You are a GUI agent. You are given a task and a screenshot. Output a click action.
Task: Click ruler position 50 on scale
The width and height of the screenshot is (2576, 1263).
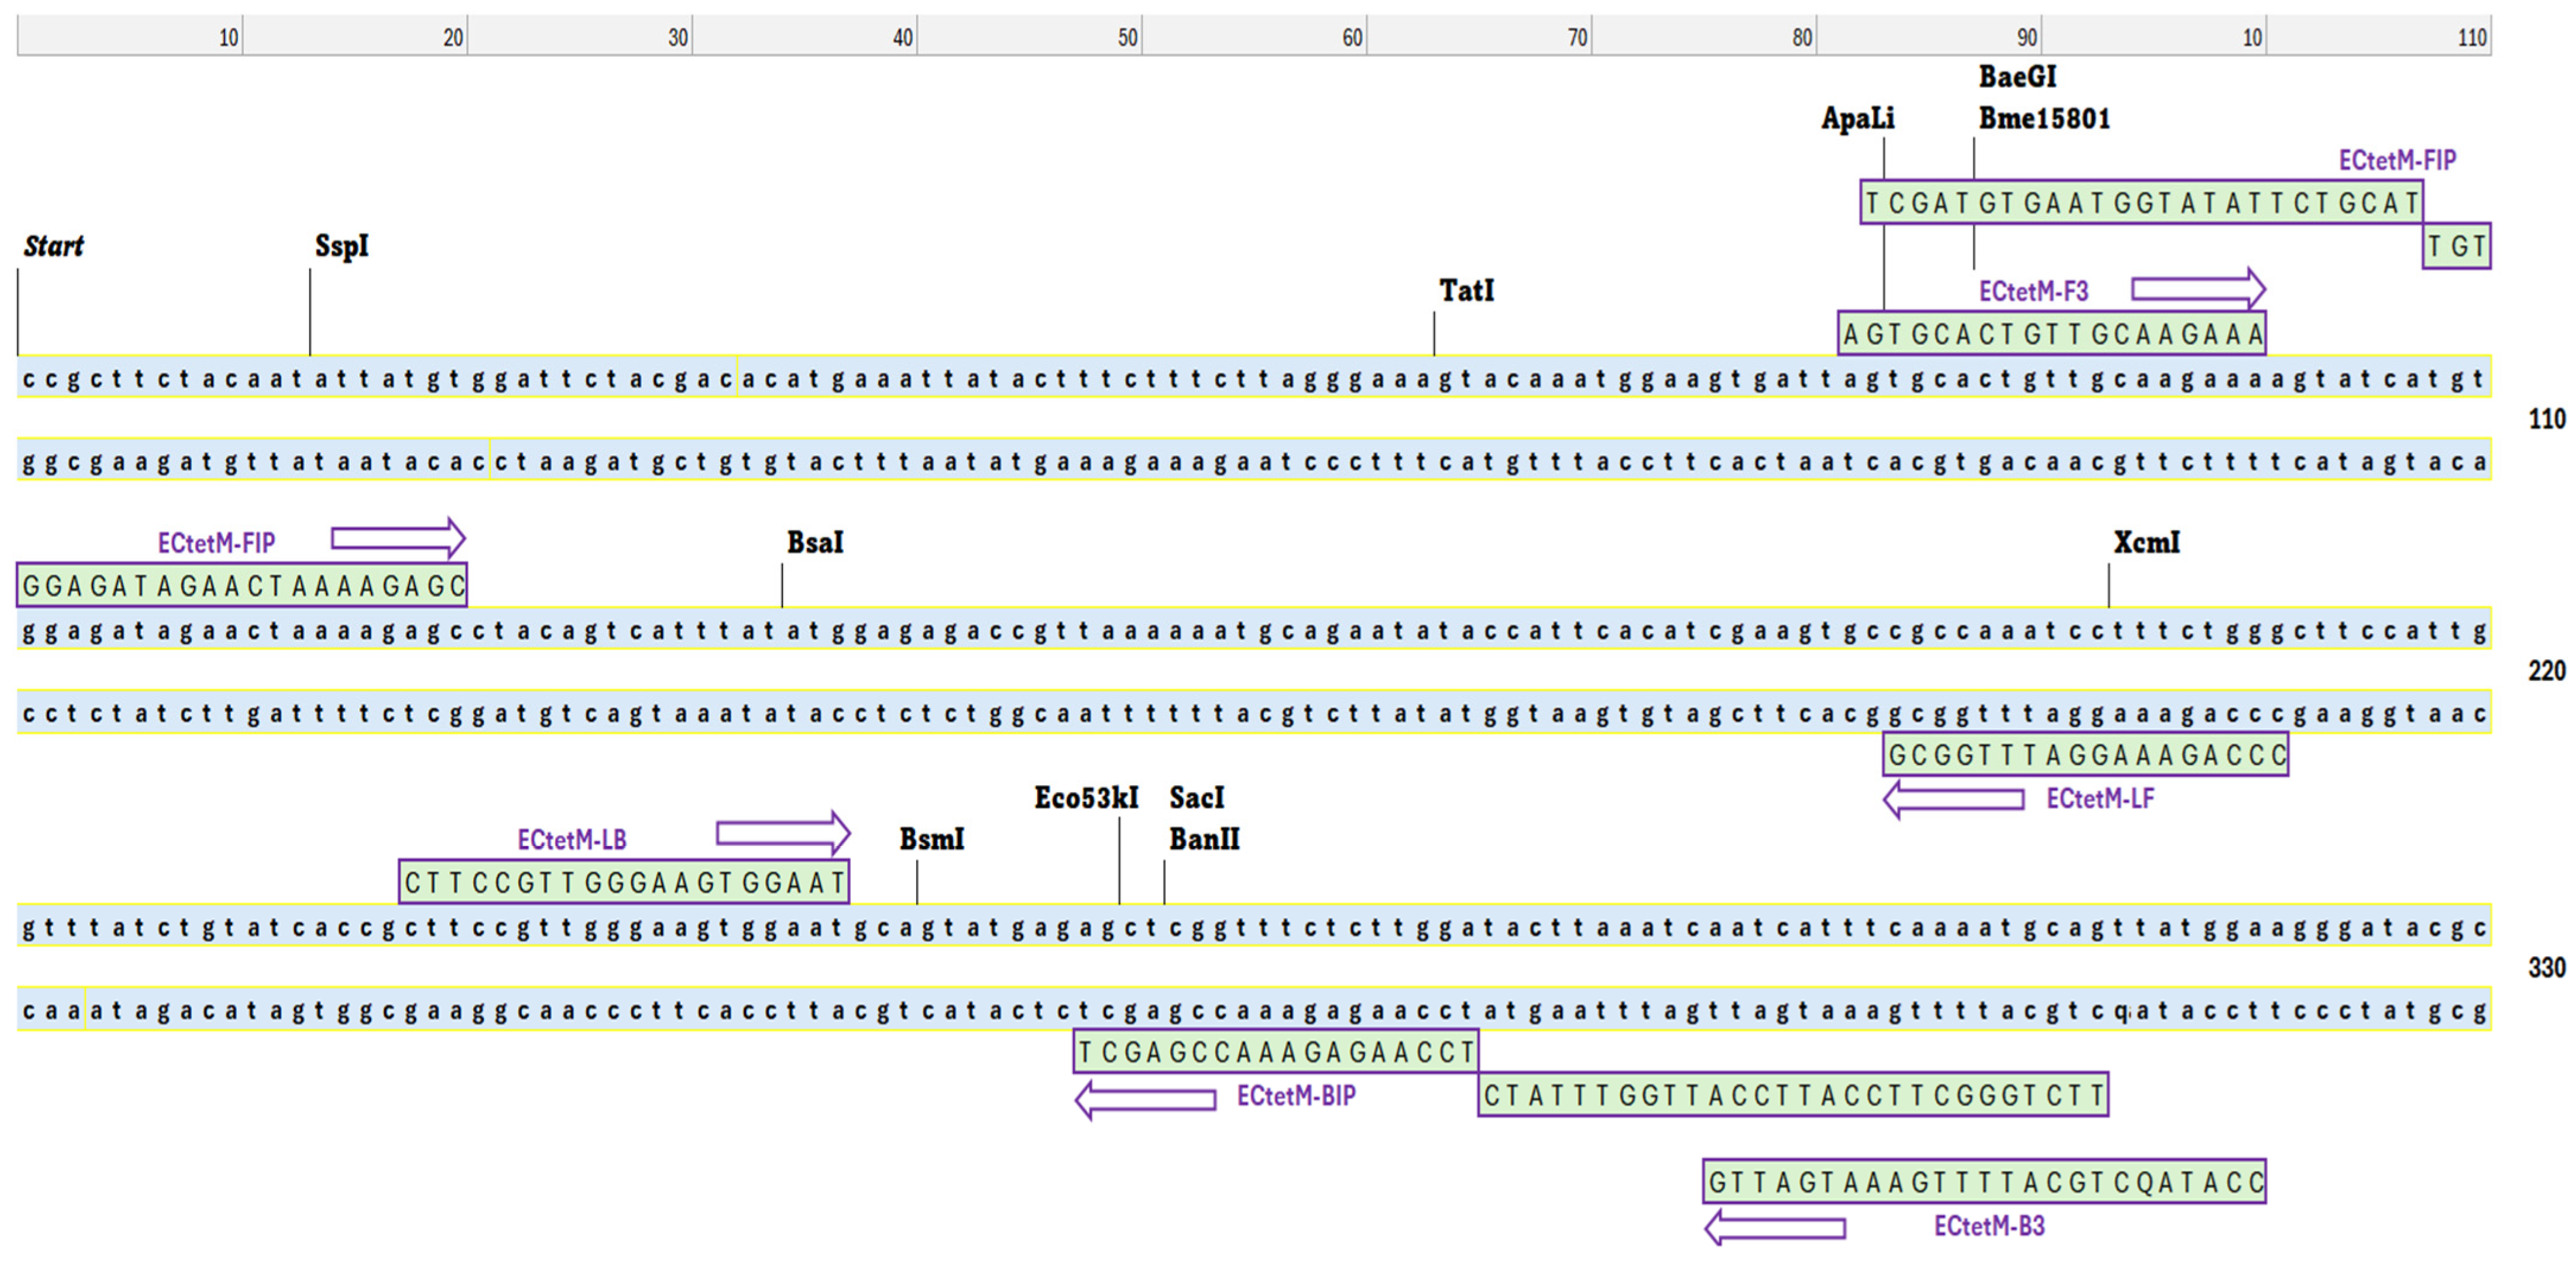[1127, 38]
